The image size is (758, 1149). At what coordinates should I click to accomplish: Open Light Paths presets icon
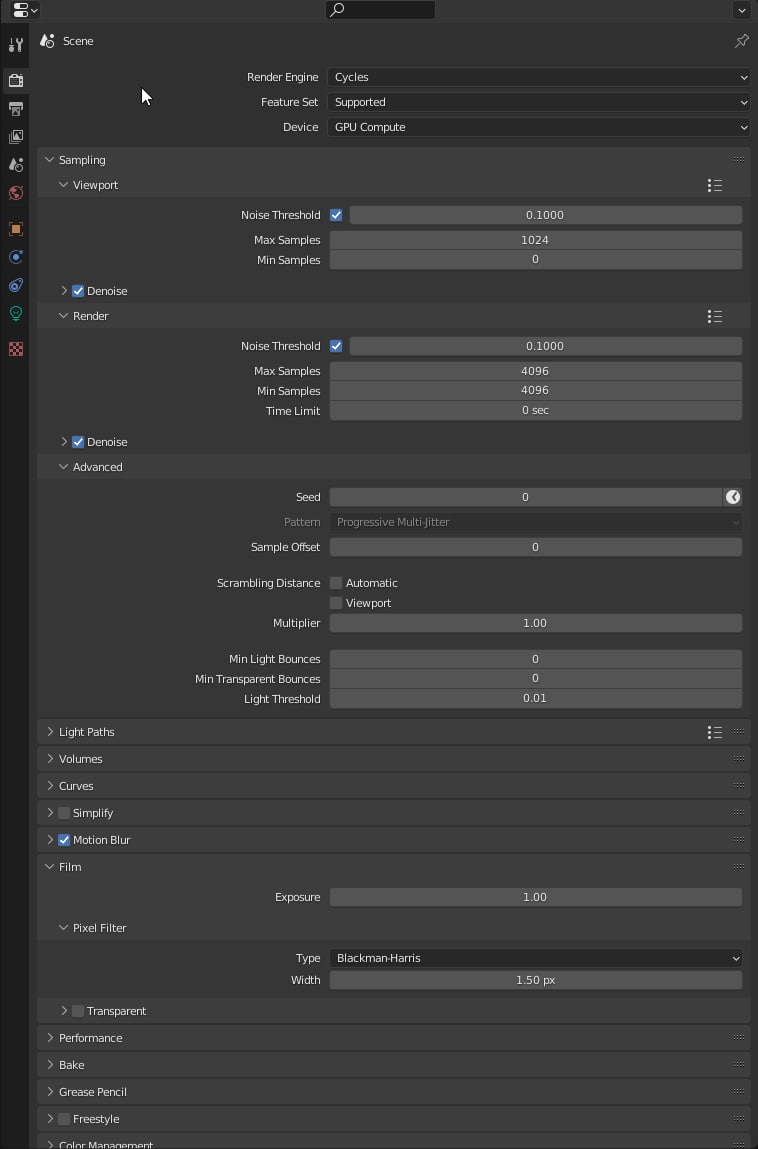point(715,732)
